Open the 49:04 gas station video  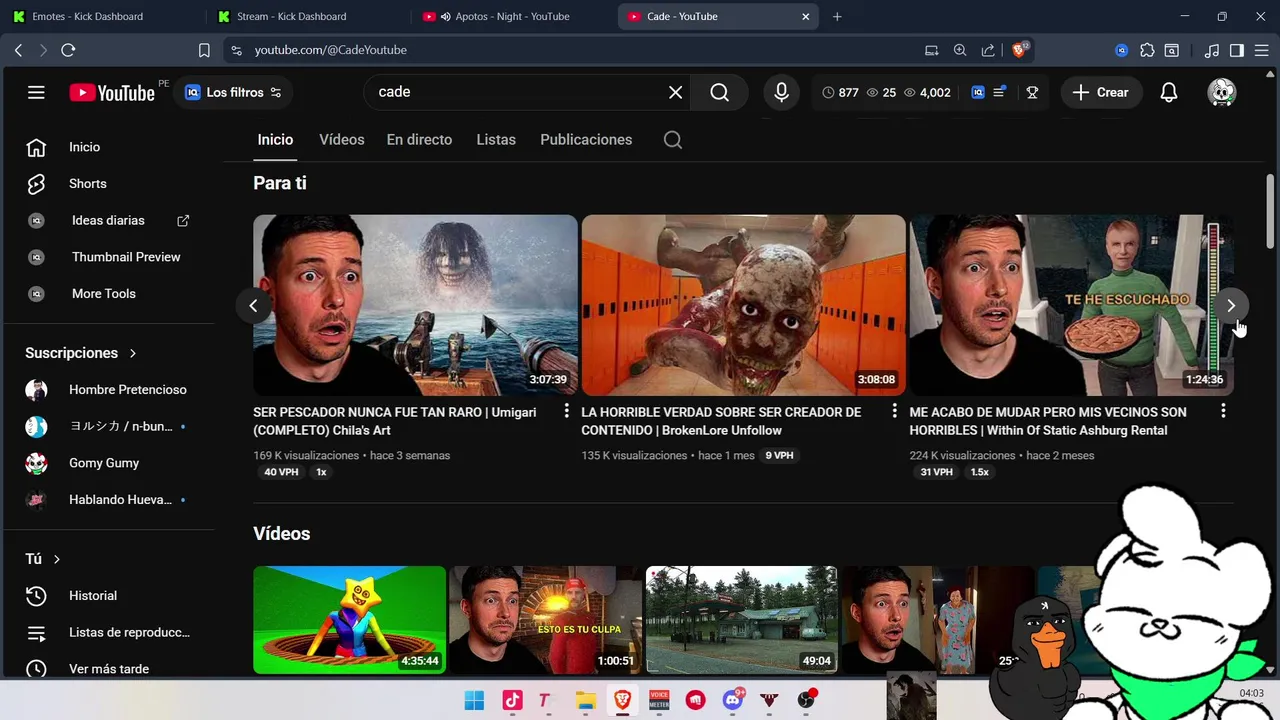(741, 620)
